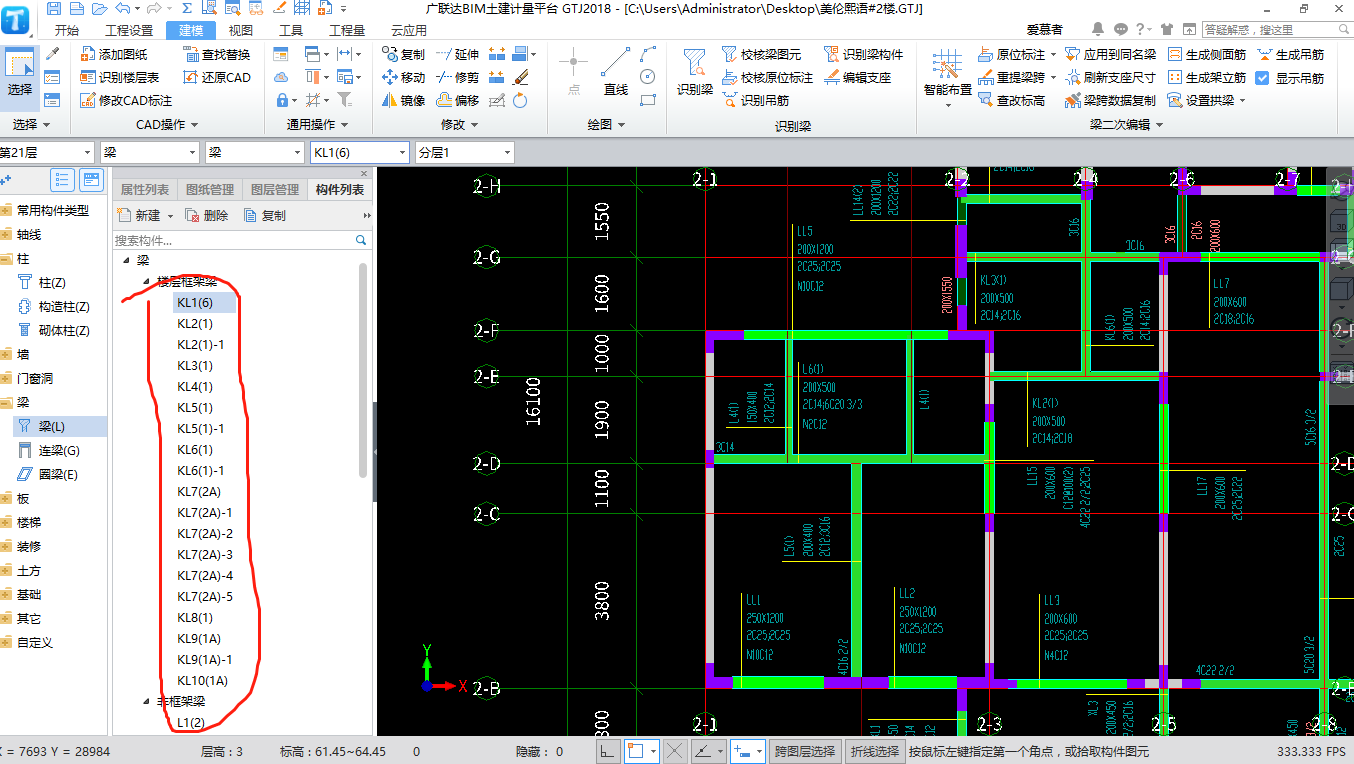
Task: Click 还原CAD restore tool
Action: 217,77
